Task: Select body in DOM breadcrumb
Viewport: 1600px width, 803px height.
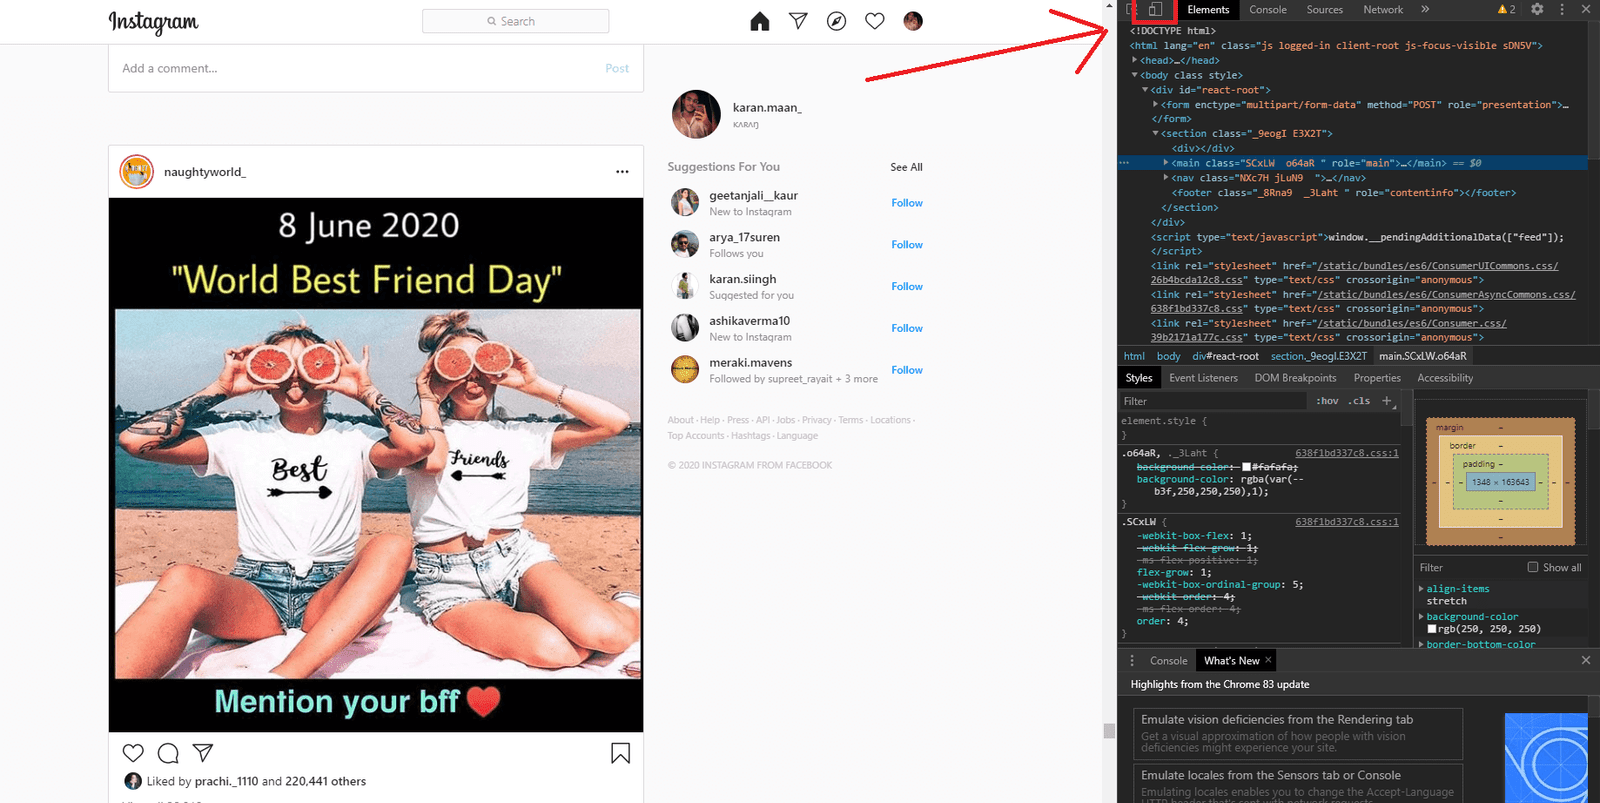Action: [1168, 356]
